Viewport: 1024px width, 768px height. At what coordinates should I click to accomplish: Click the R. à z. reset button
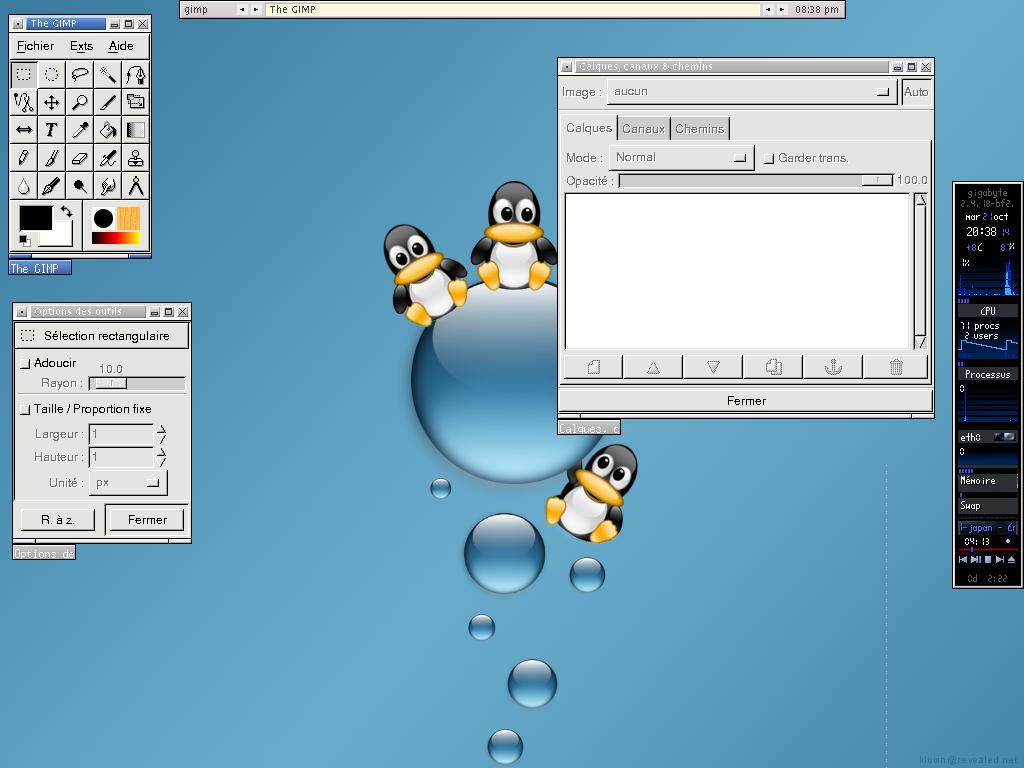click(x=57, y=520)
